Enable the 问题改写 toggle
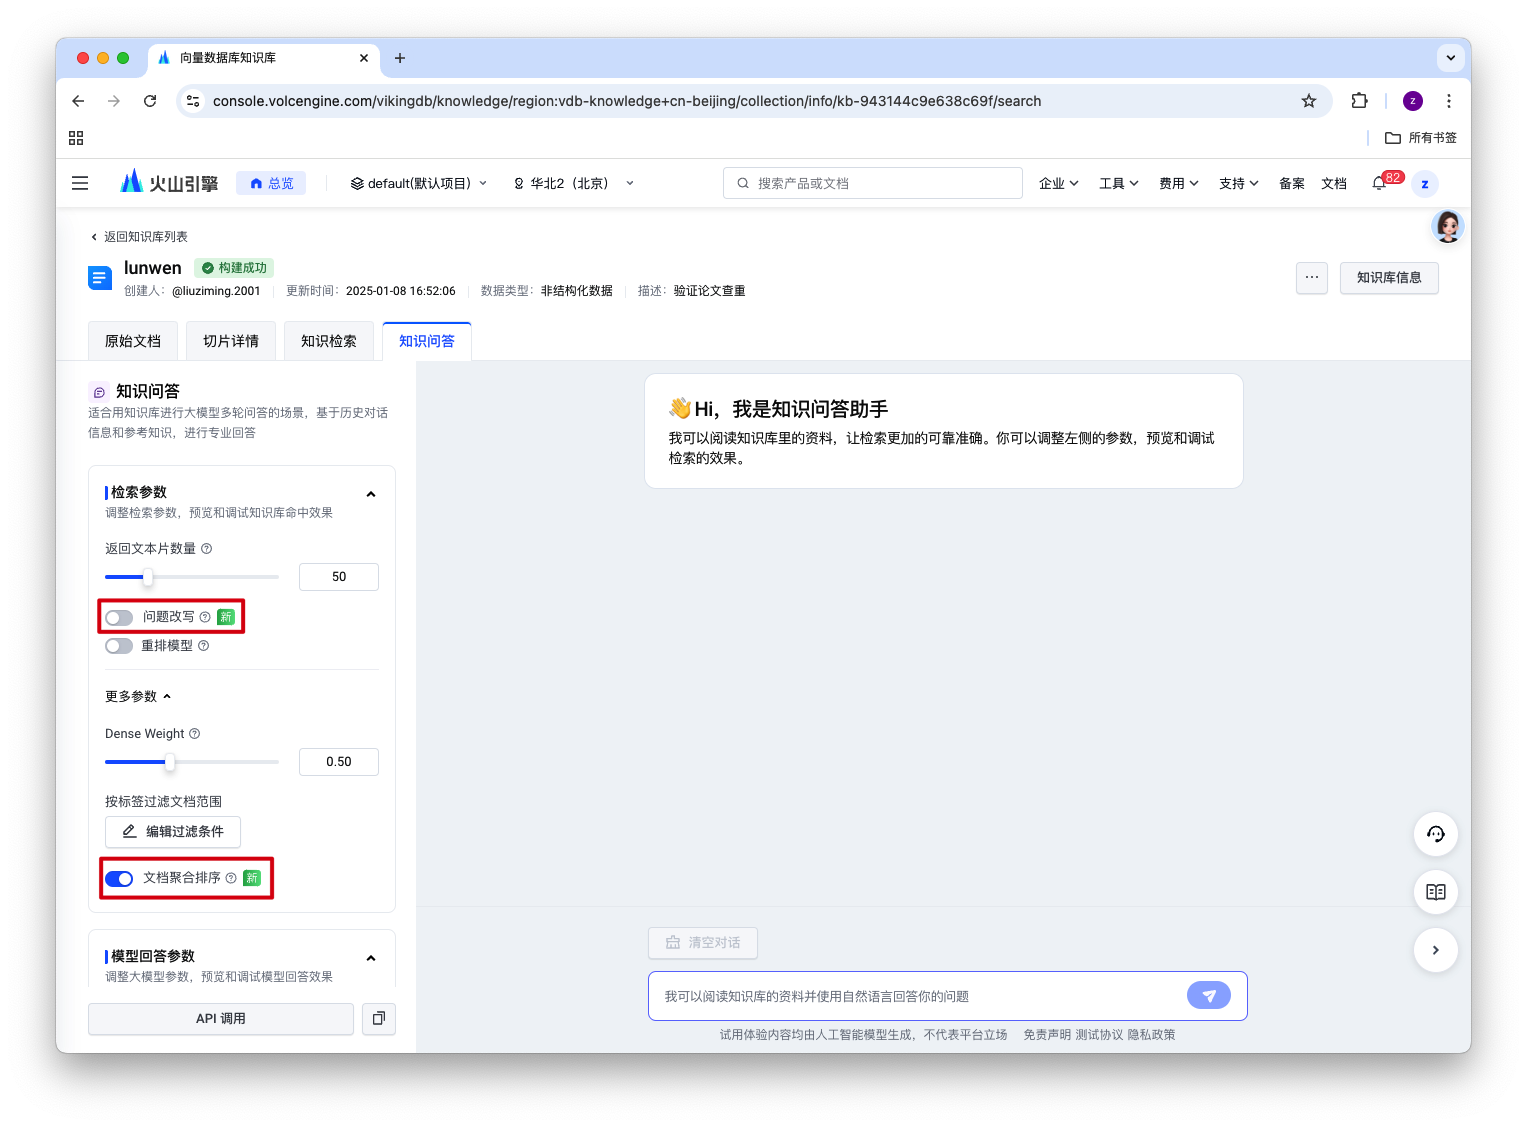 click(119, 617)
